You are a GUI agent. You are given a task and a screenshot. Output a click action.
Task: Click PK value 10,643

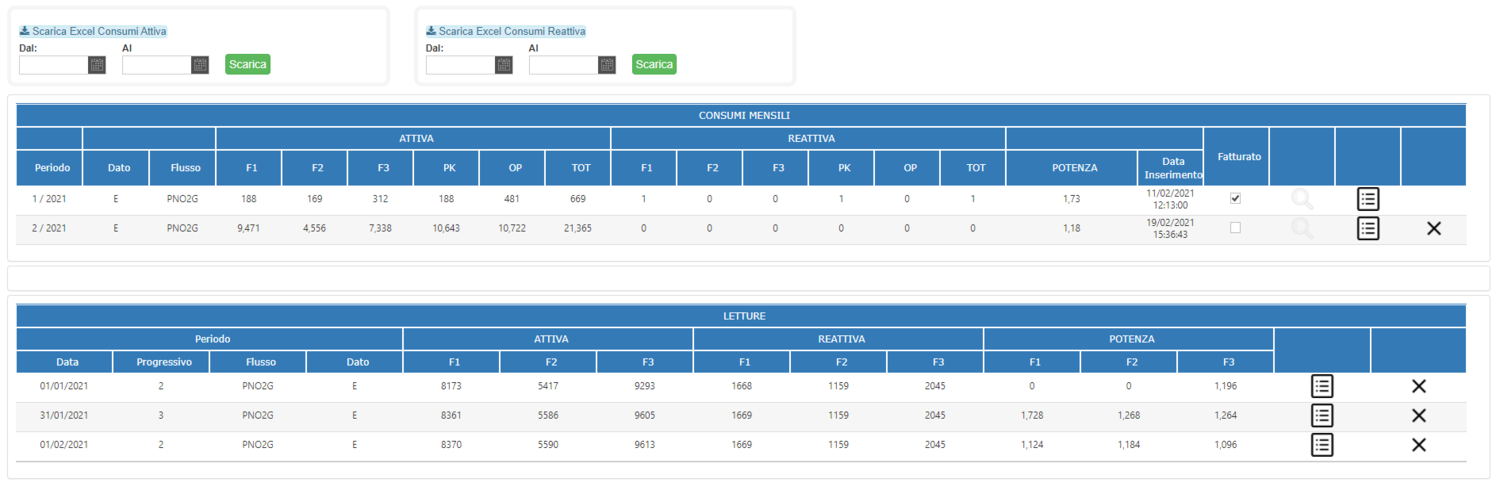coord(446,229)
